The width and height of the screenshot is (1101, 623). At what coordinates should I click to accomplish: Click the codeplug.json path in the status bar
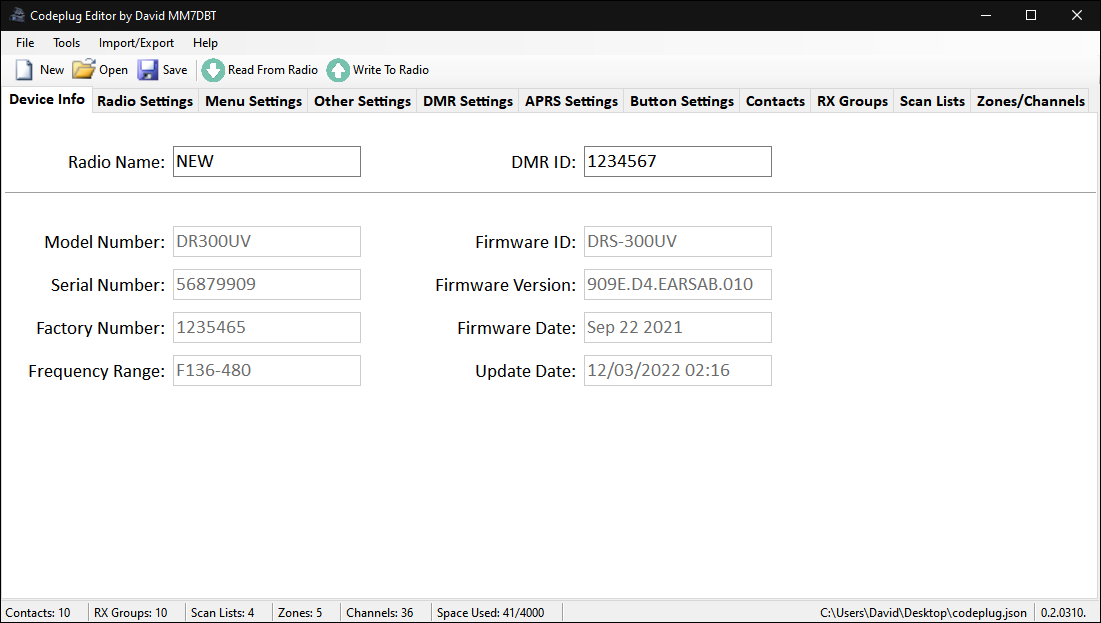922,612
